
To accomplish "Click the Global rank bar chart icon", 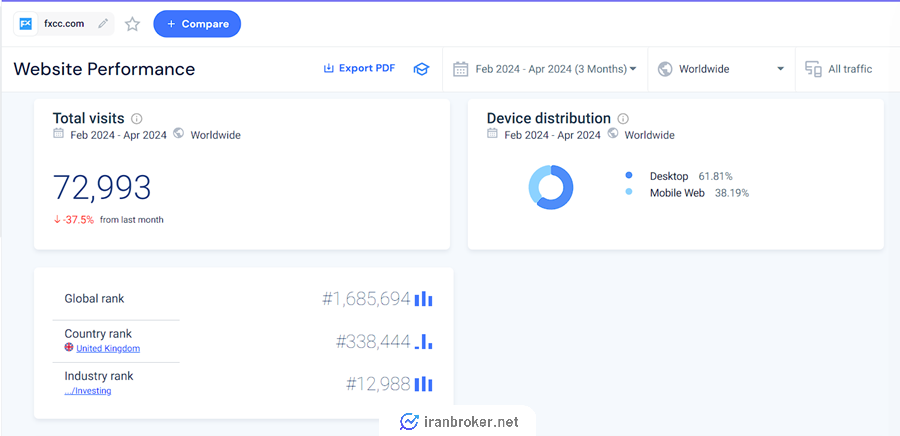I will click(424, 298).
